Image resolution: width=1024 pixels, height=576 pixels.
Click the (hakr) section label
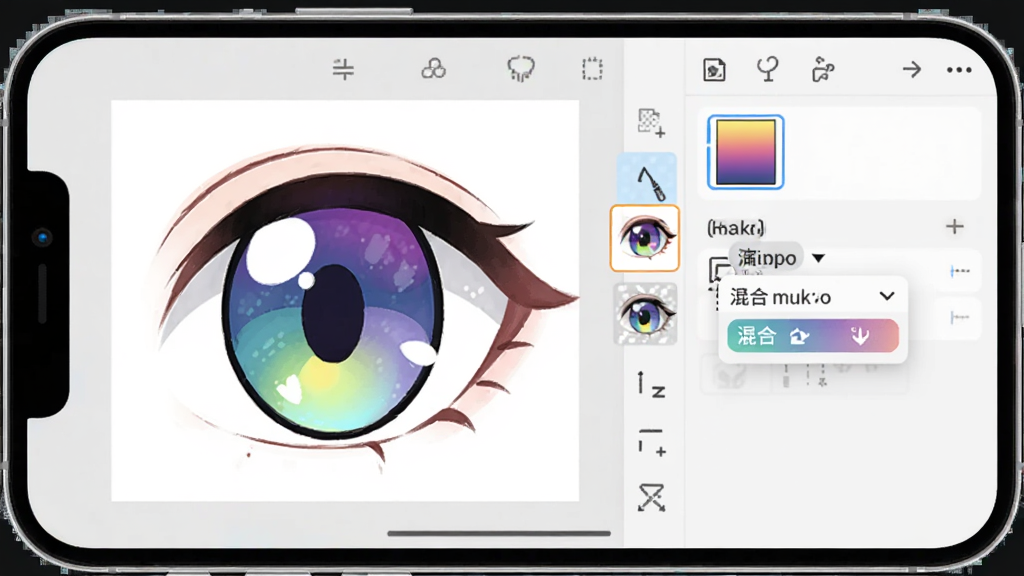(x=735, y=227)
